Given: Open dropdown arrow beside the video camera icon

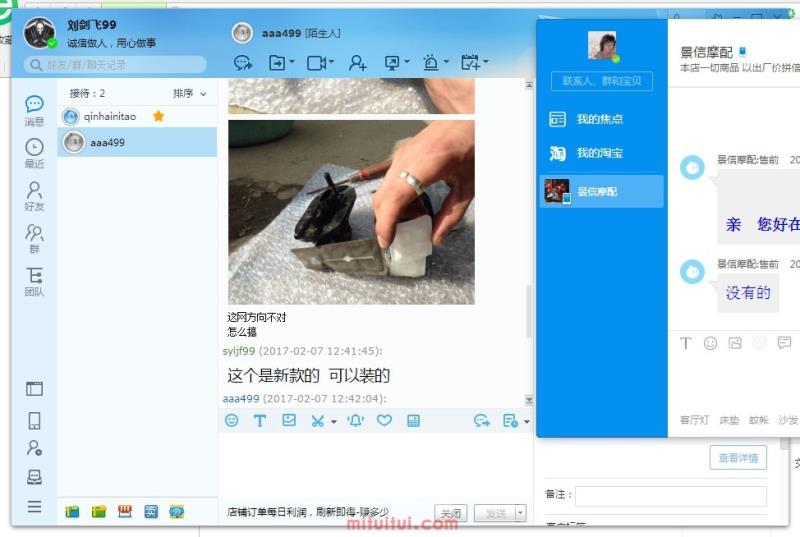Looking at the screenshot, I should 332,62.
